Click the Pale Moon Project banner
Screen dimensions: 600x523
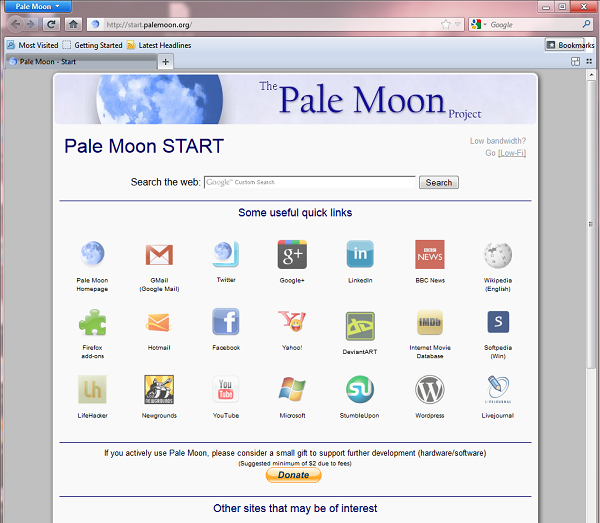(x=295, y=99)
